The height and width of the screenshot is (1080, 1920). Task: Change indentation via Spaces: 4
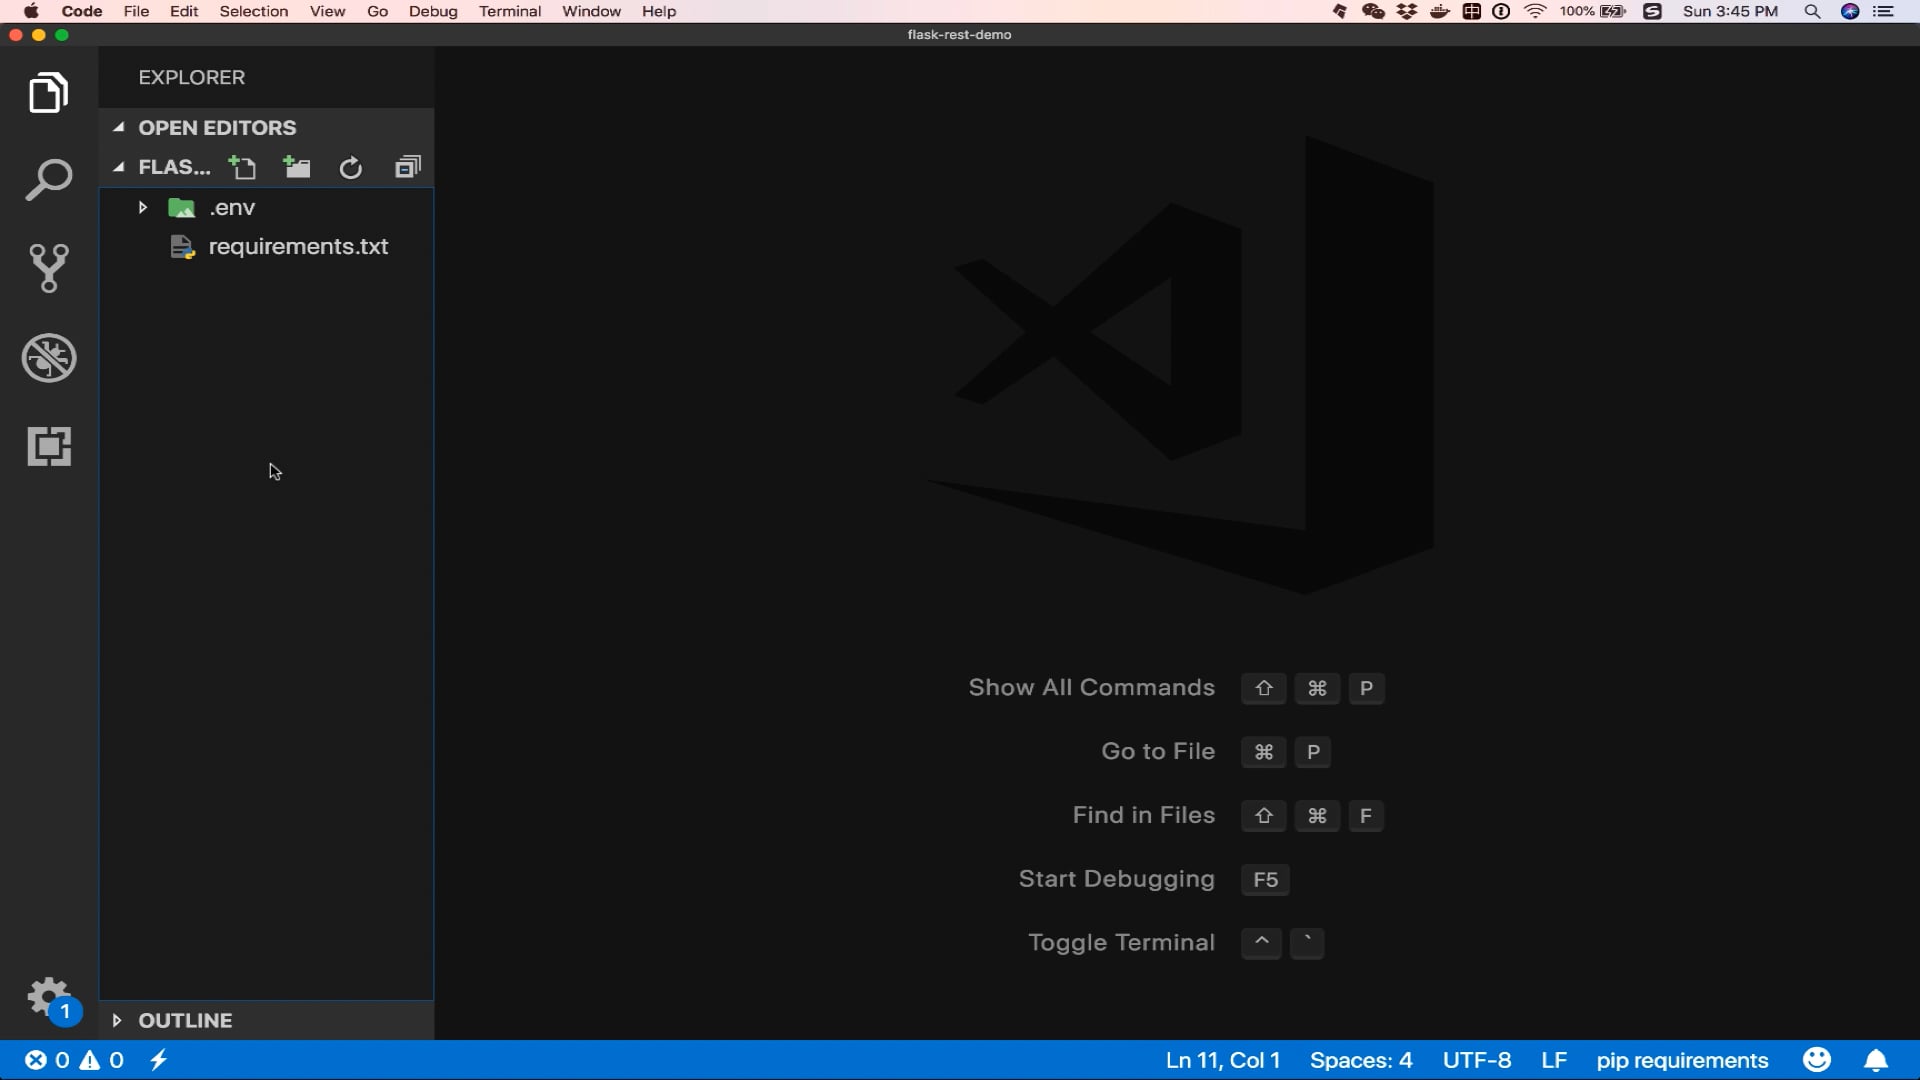coord(1360,1060)
